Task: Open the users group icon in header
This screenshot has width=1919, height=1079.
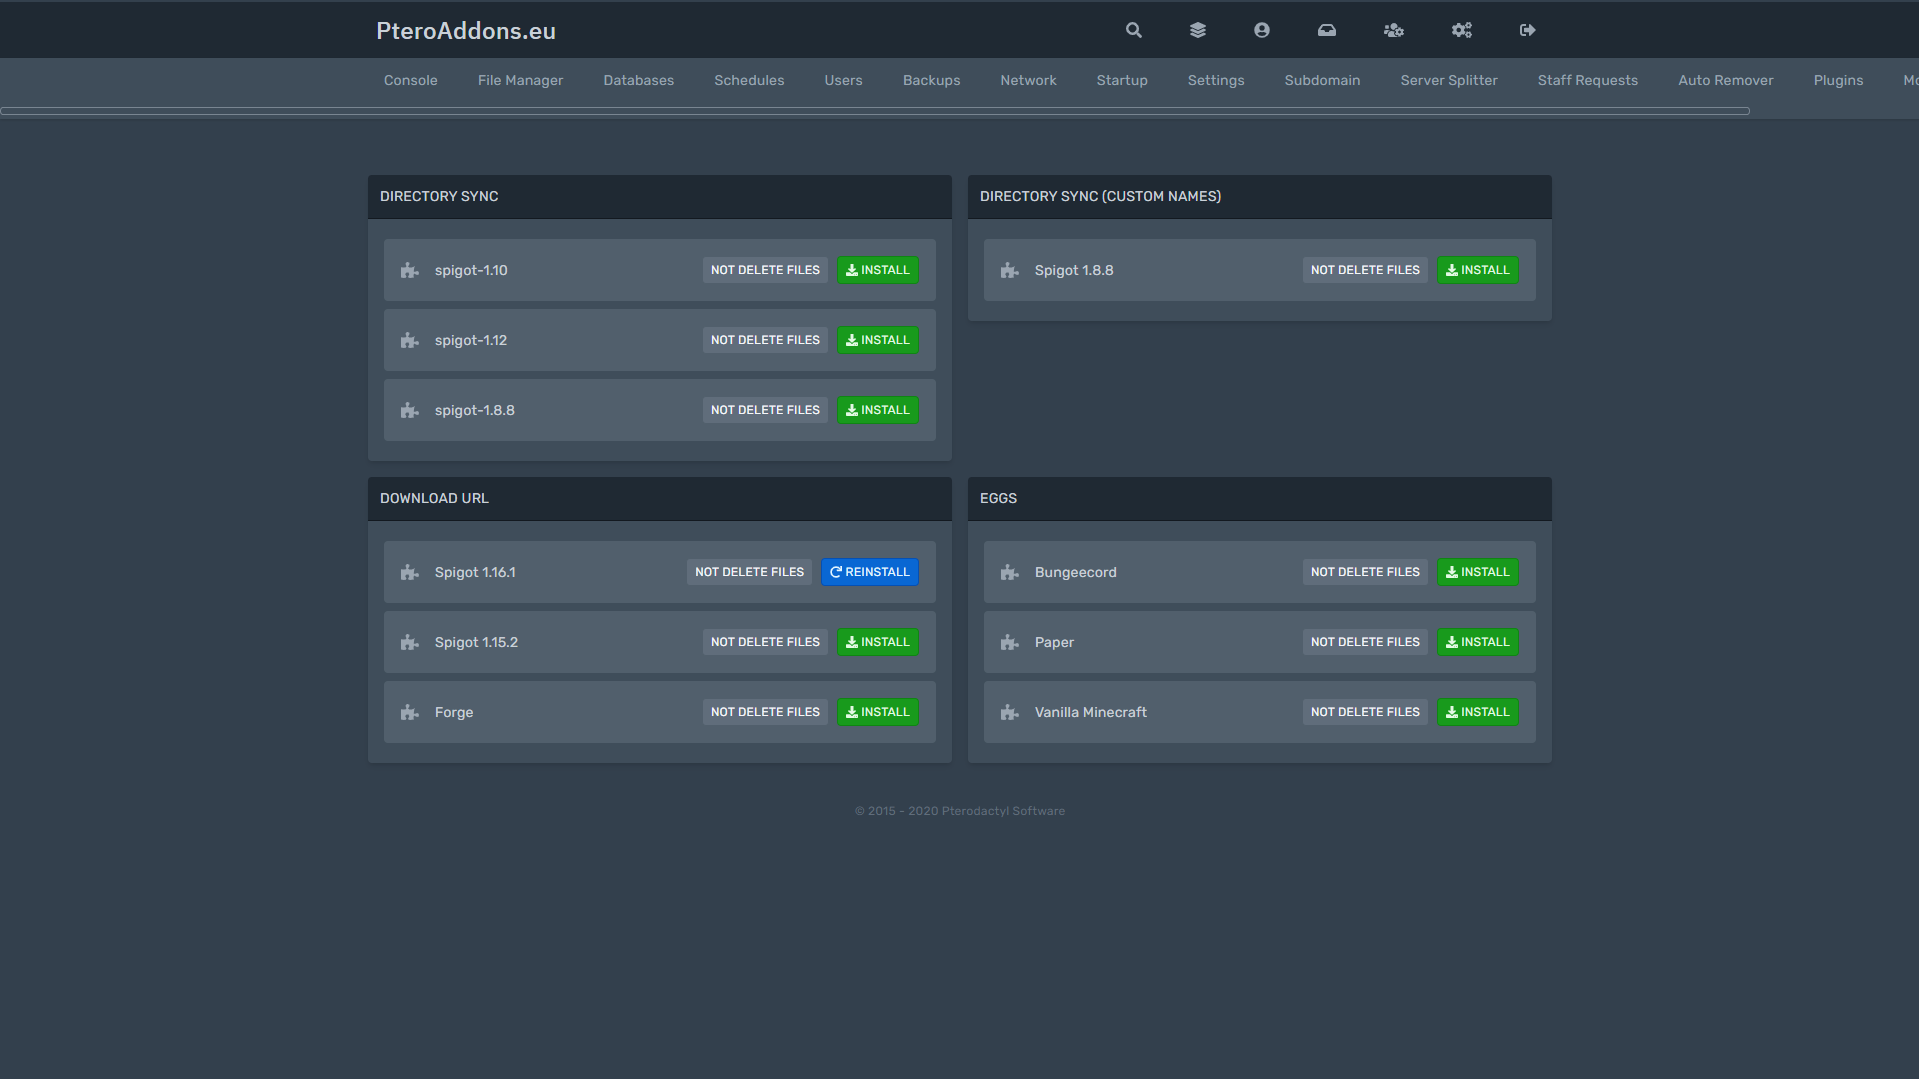Action: (1393, 30)
